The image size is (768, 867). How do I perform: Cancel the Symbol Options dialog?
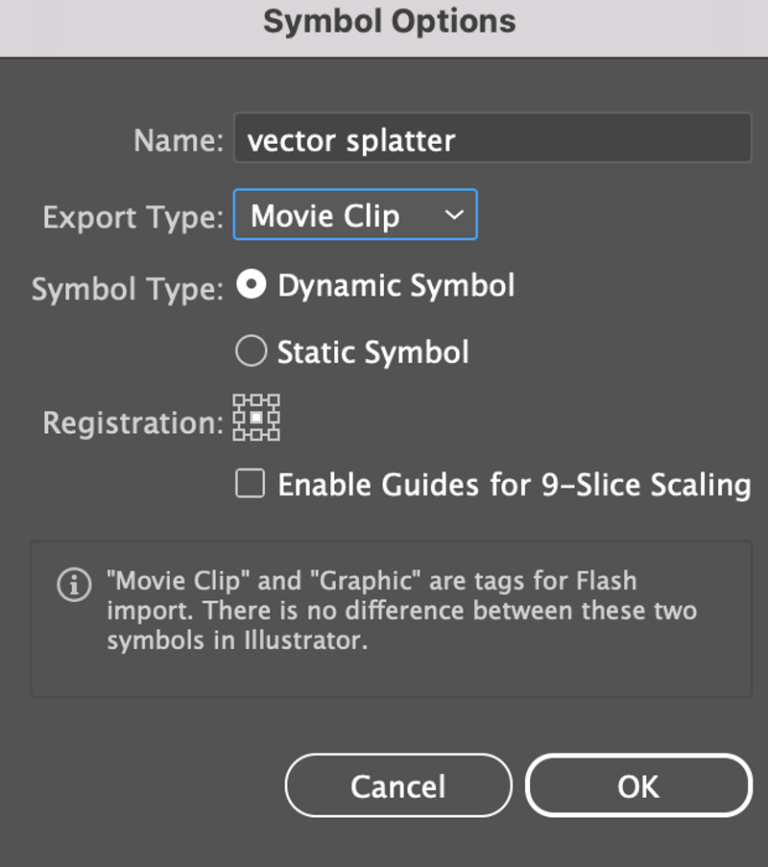(x=398, y=786)
